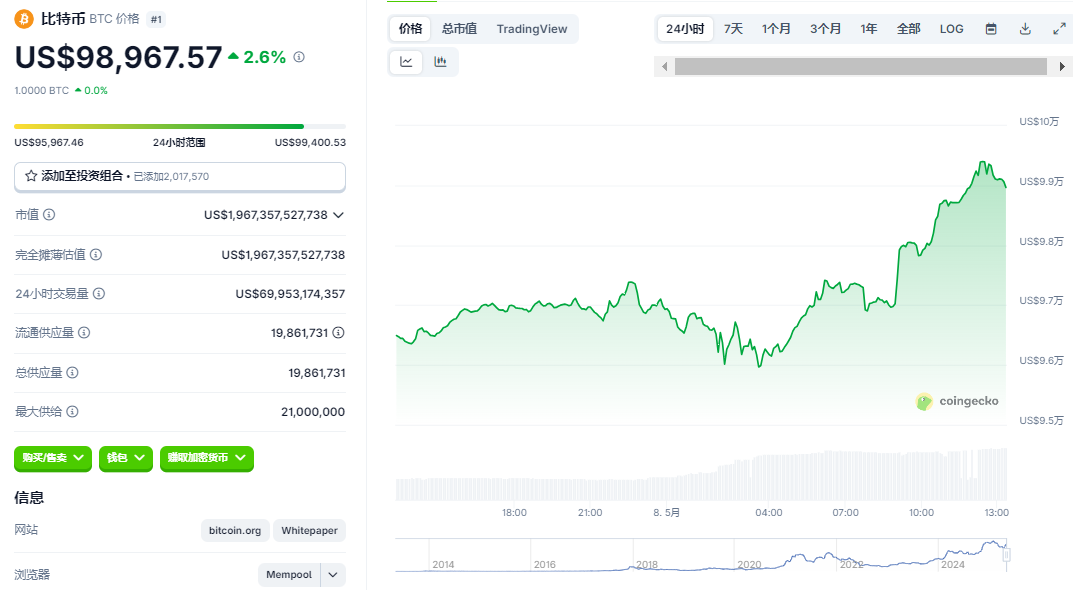Click the line chart view icon
The height and width of the screenshot is (590, 1086).
coord(406,62)
